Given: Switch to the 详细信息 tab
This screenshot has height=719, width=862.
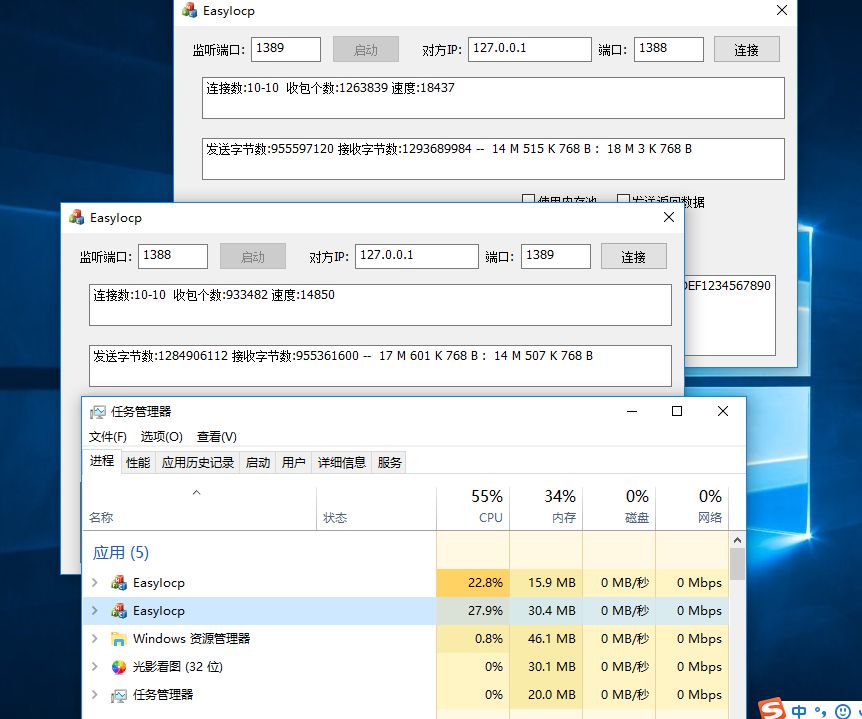Looking at the screenshot, I should (x=341, y=463).
